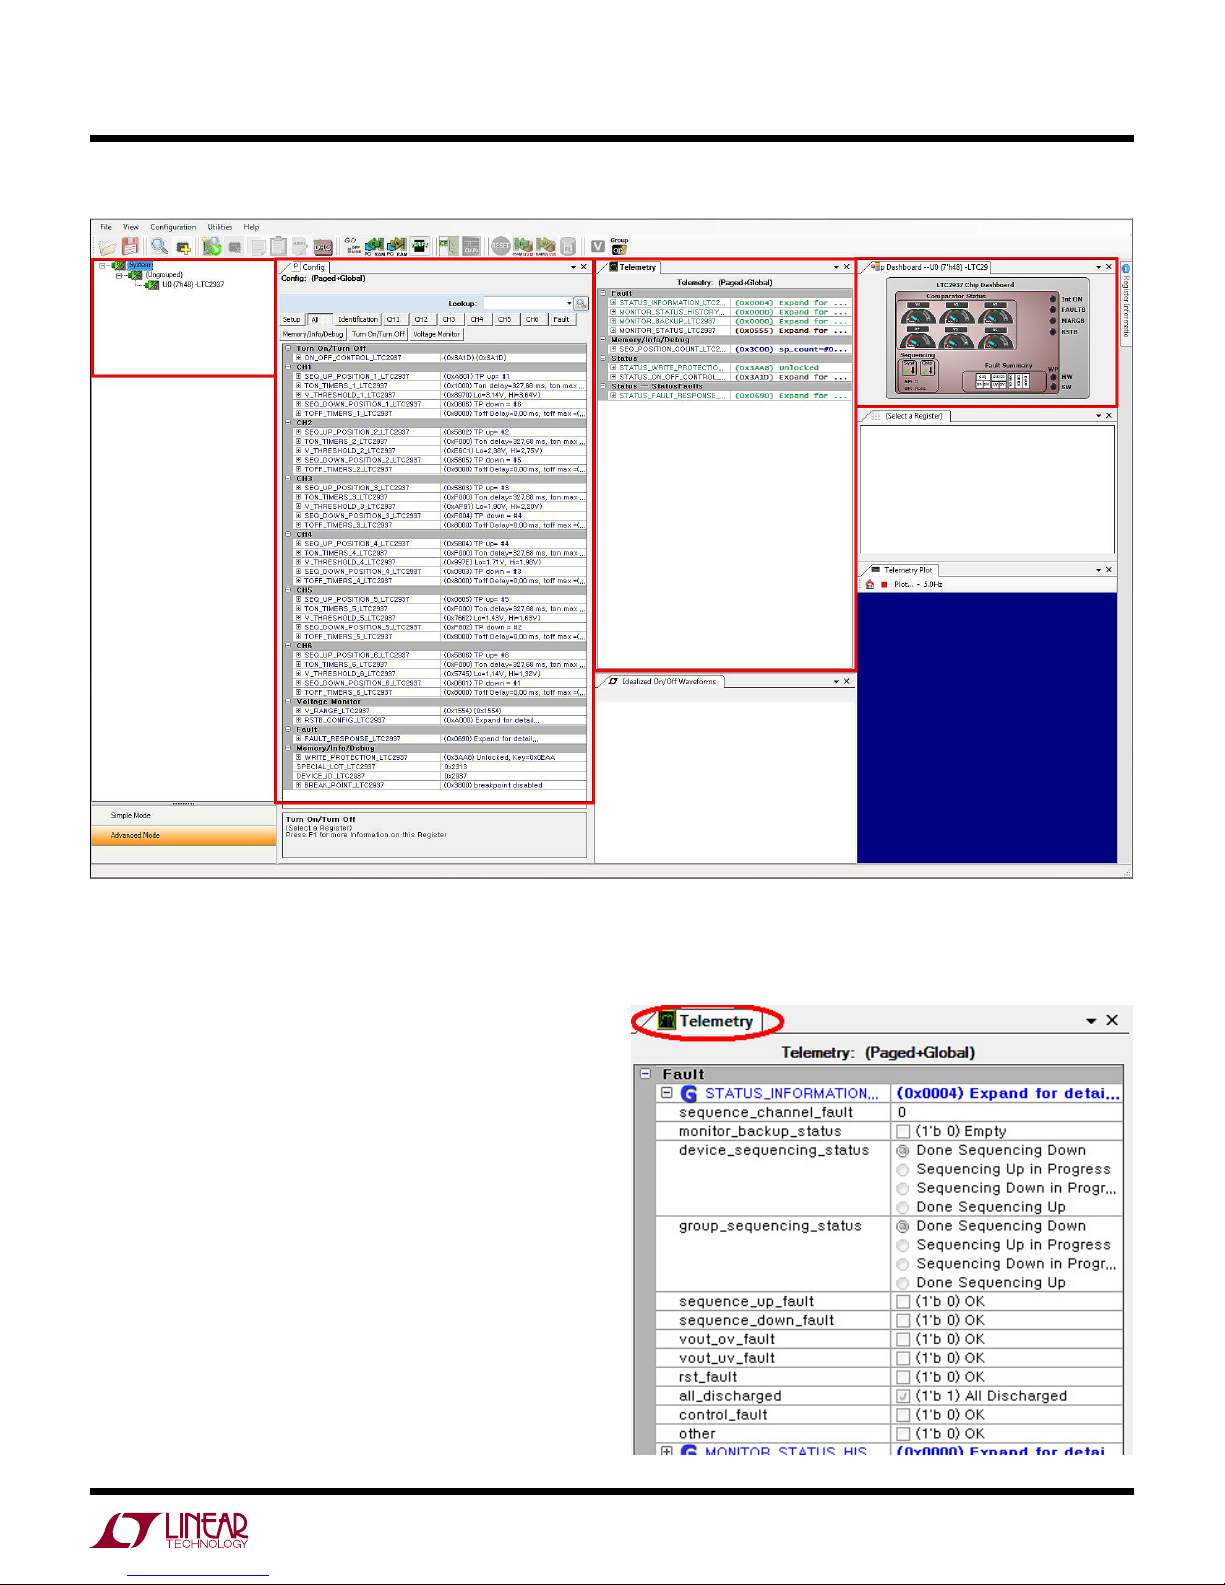Viewport: 1225px width, 1585px height.
Task: Toggle the vout_uv_fault OK checkbox
Action: (903, 1358)
